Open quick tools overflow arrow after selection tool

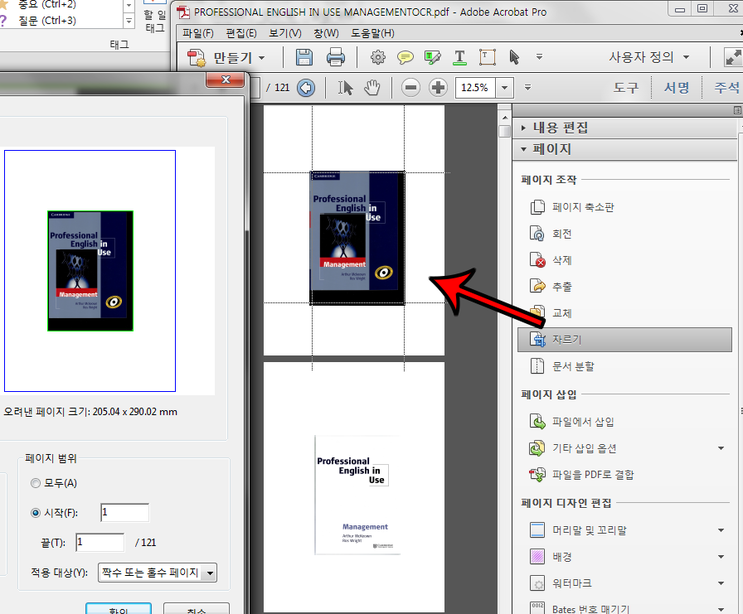(539, 57)
